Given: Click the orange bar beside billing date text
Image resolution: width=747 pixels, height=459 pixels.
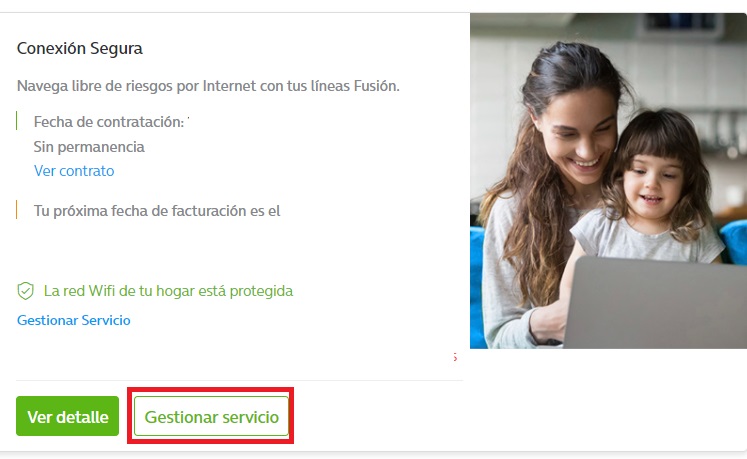Looking at the screenshot, I should tap(17, 210).
